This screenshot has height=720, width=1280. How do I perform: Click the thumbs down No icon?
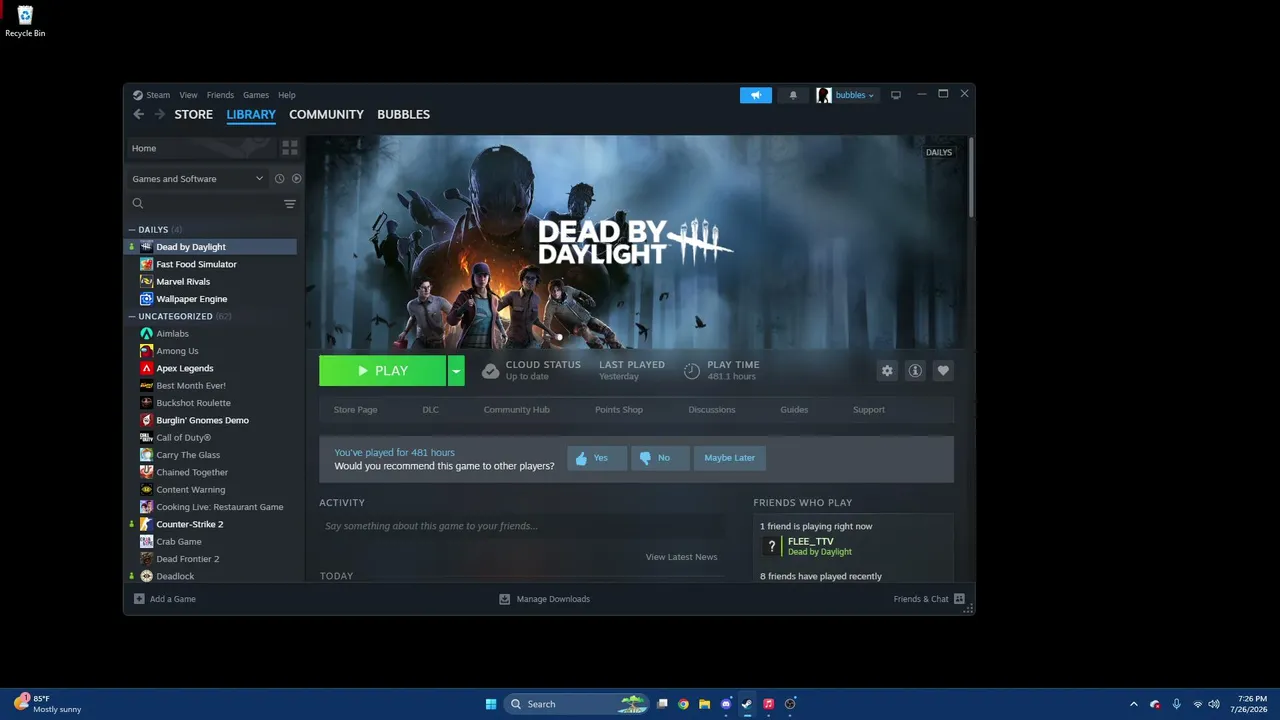tap(645, 458)
